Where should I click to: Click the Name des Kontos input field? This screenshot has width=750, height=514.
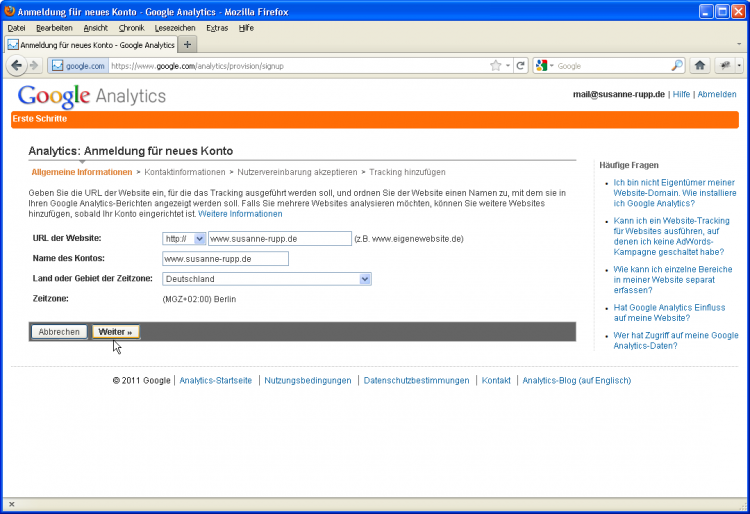click(x=225, y=259)
